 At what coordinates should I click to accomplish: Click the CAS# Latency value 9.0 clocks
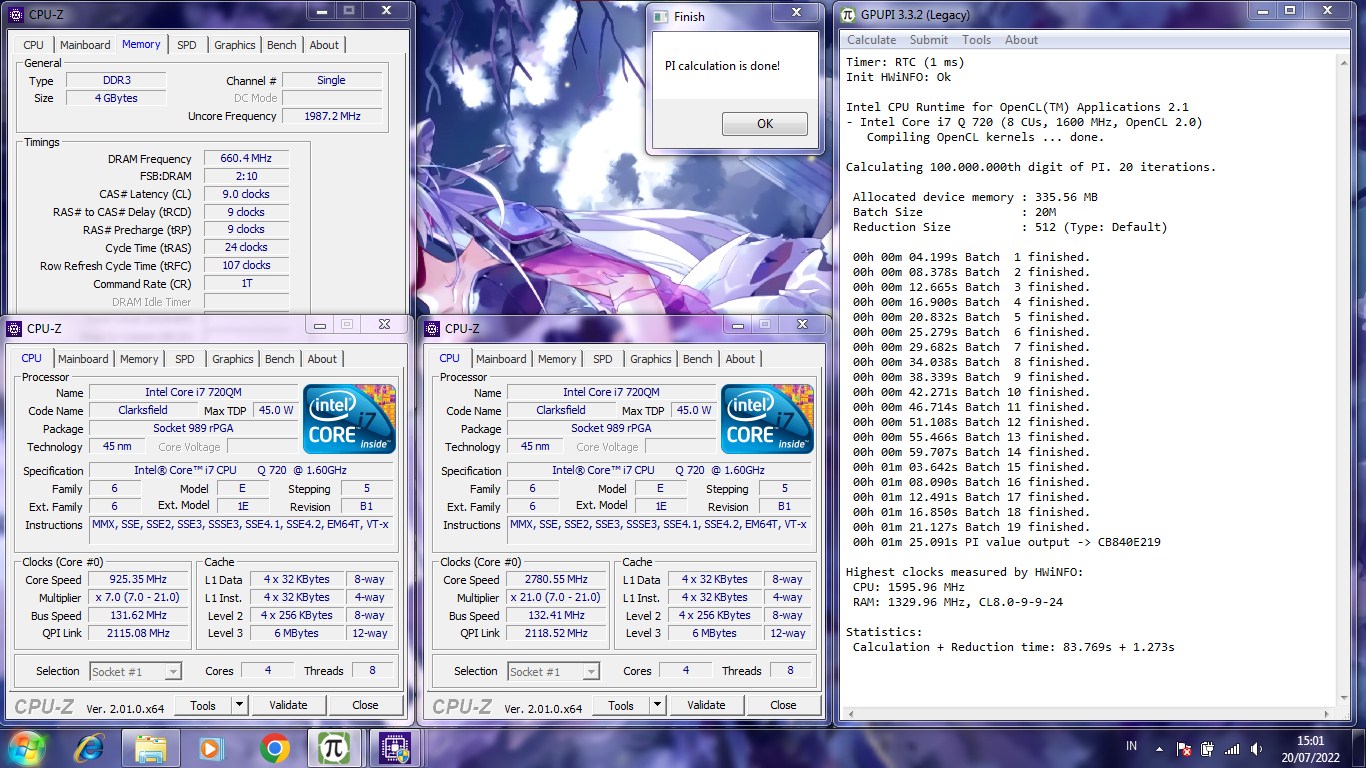point(246,194)
